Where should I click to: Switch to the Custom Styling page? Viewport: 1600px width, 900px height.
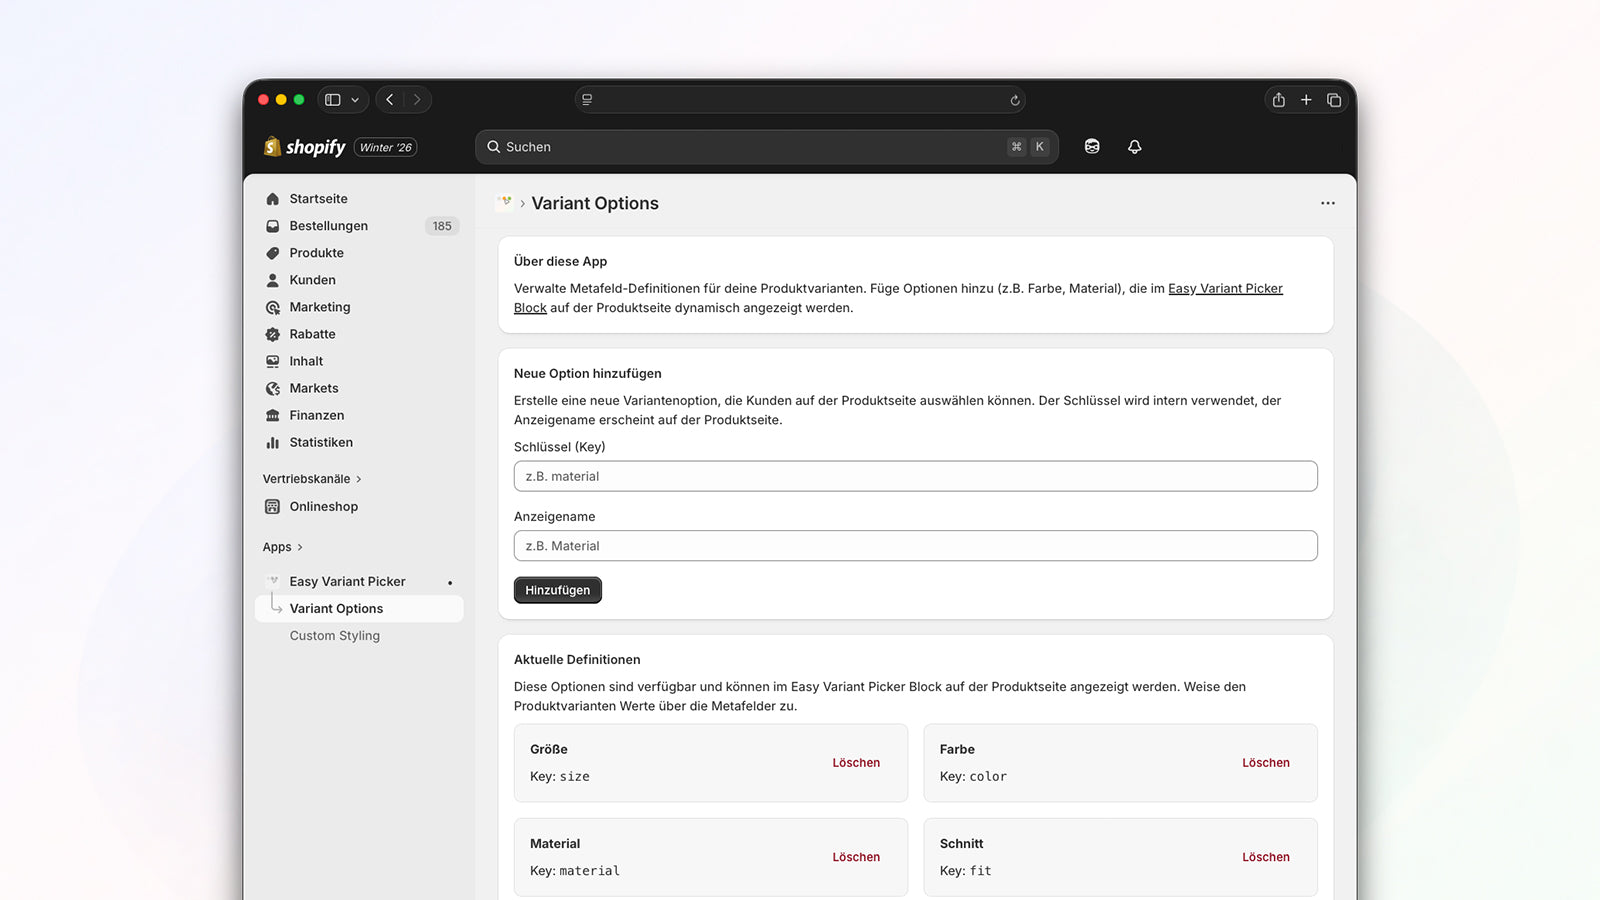(334, 635)
